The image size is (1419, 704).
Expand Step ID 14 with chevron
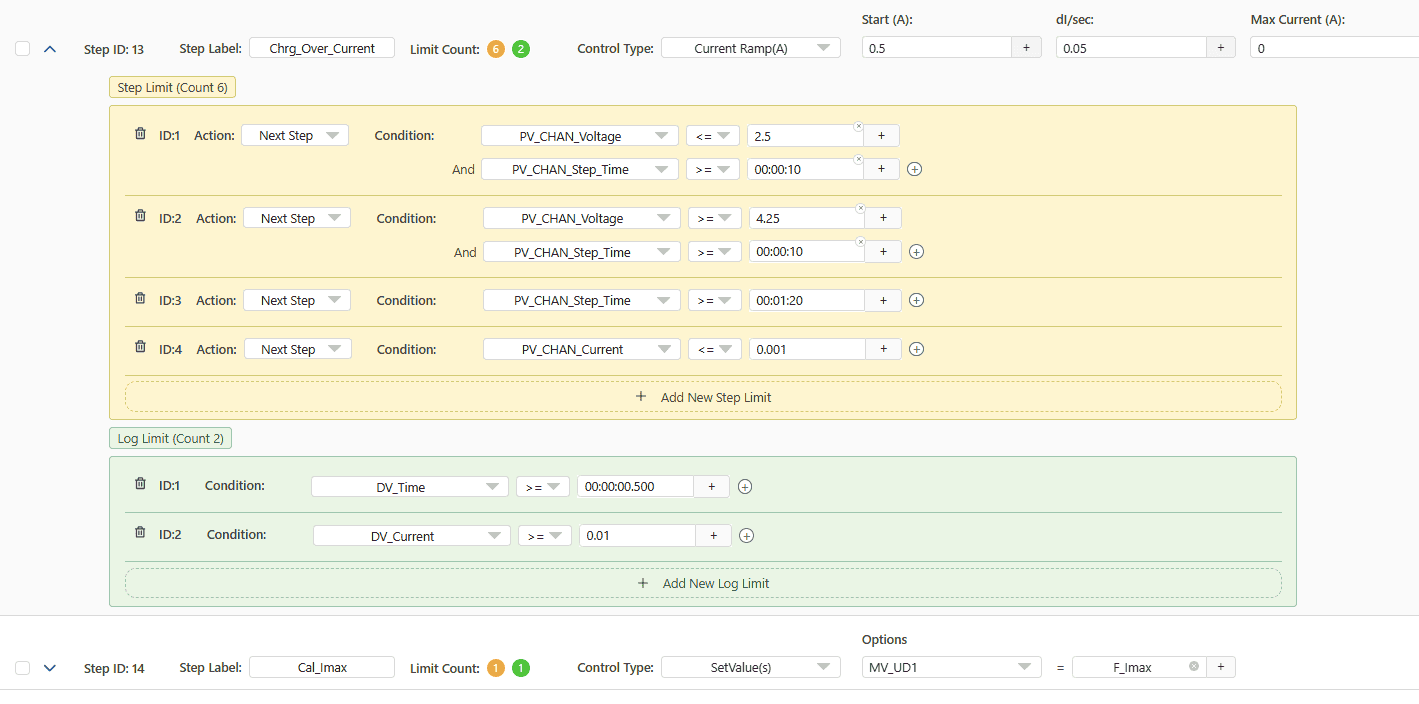click(x=50, y=668)
